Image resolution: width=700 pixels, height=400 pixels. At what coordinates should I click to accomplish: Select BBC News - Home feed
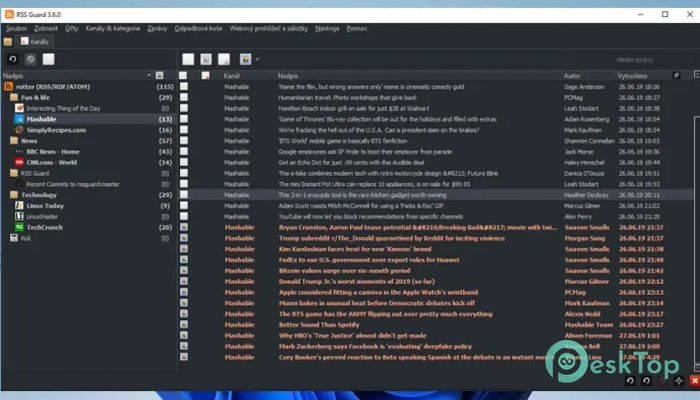[53, 152]
